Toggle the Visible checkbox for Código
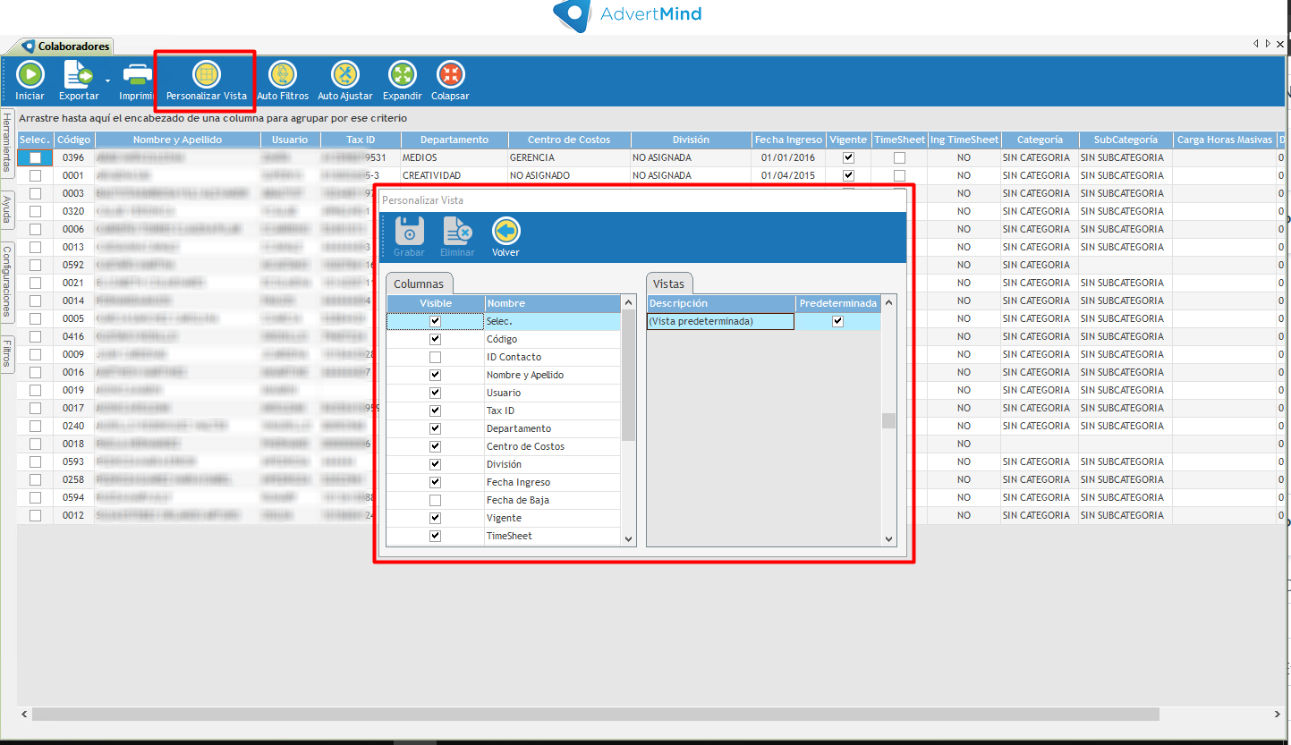Image resolution: width=1291 pixels, height=745 pixels. [435, 339]
